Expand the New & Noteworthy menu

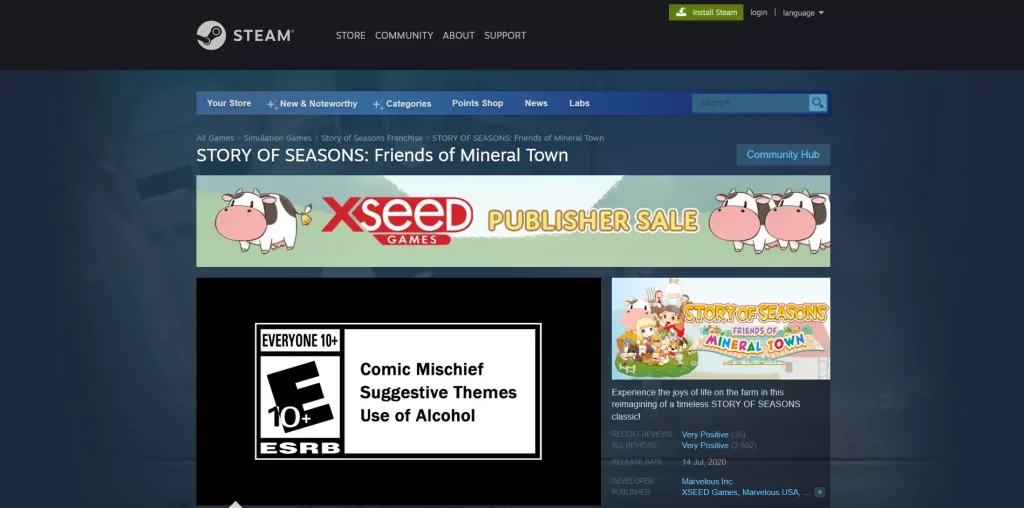pos(313,104)
